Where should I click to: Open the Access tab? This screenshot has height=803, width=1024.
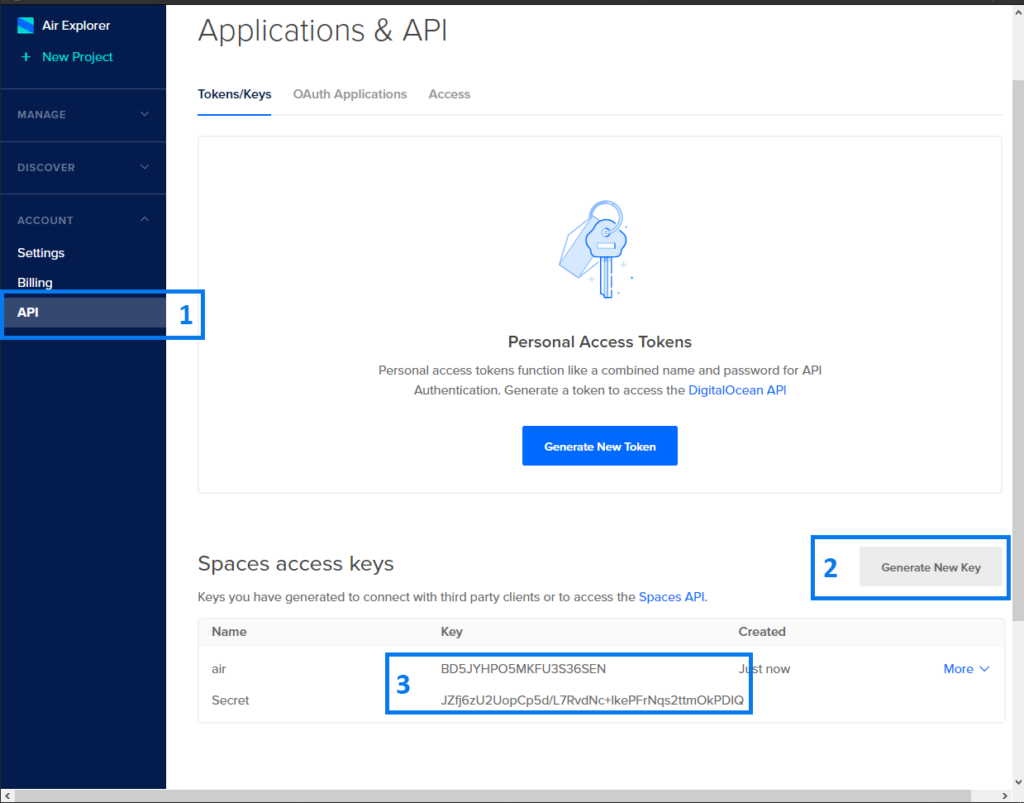coord(449,94)
